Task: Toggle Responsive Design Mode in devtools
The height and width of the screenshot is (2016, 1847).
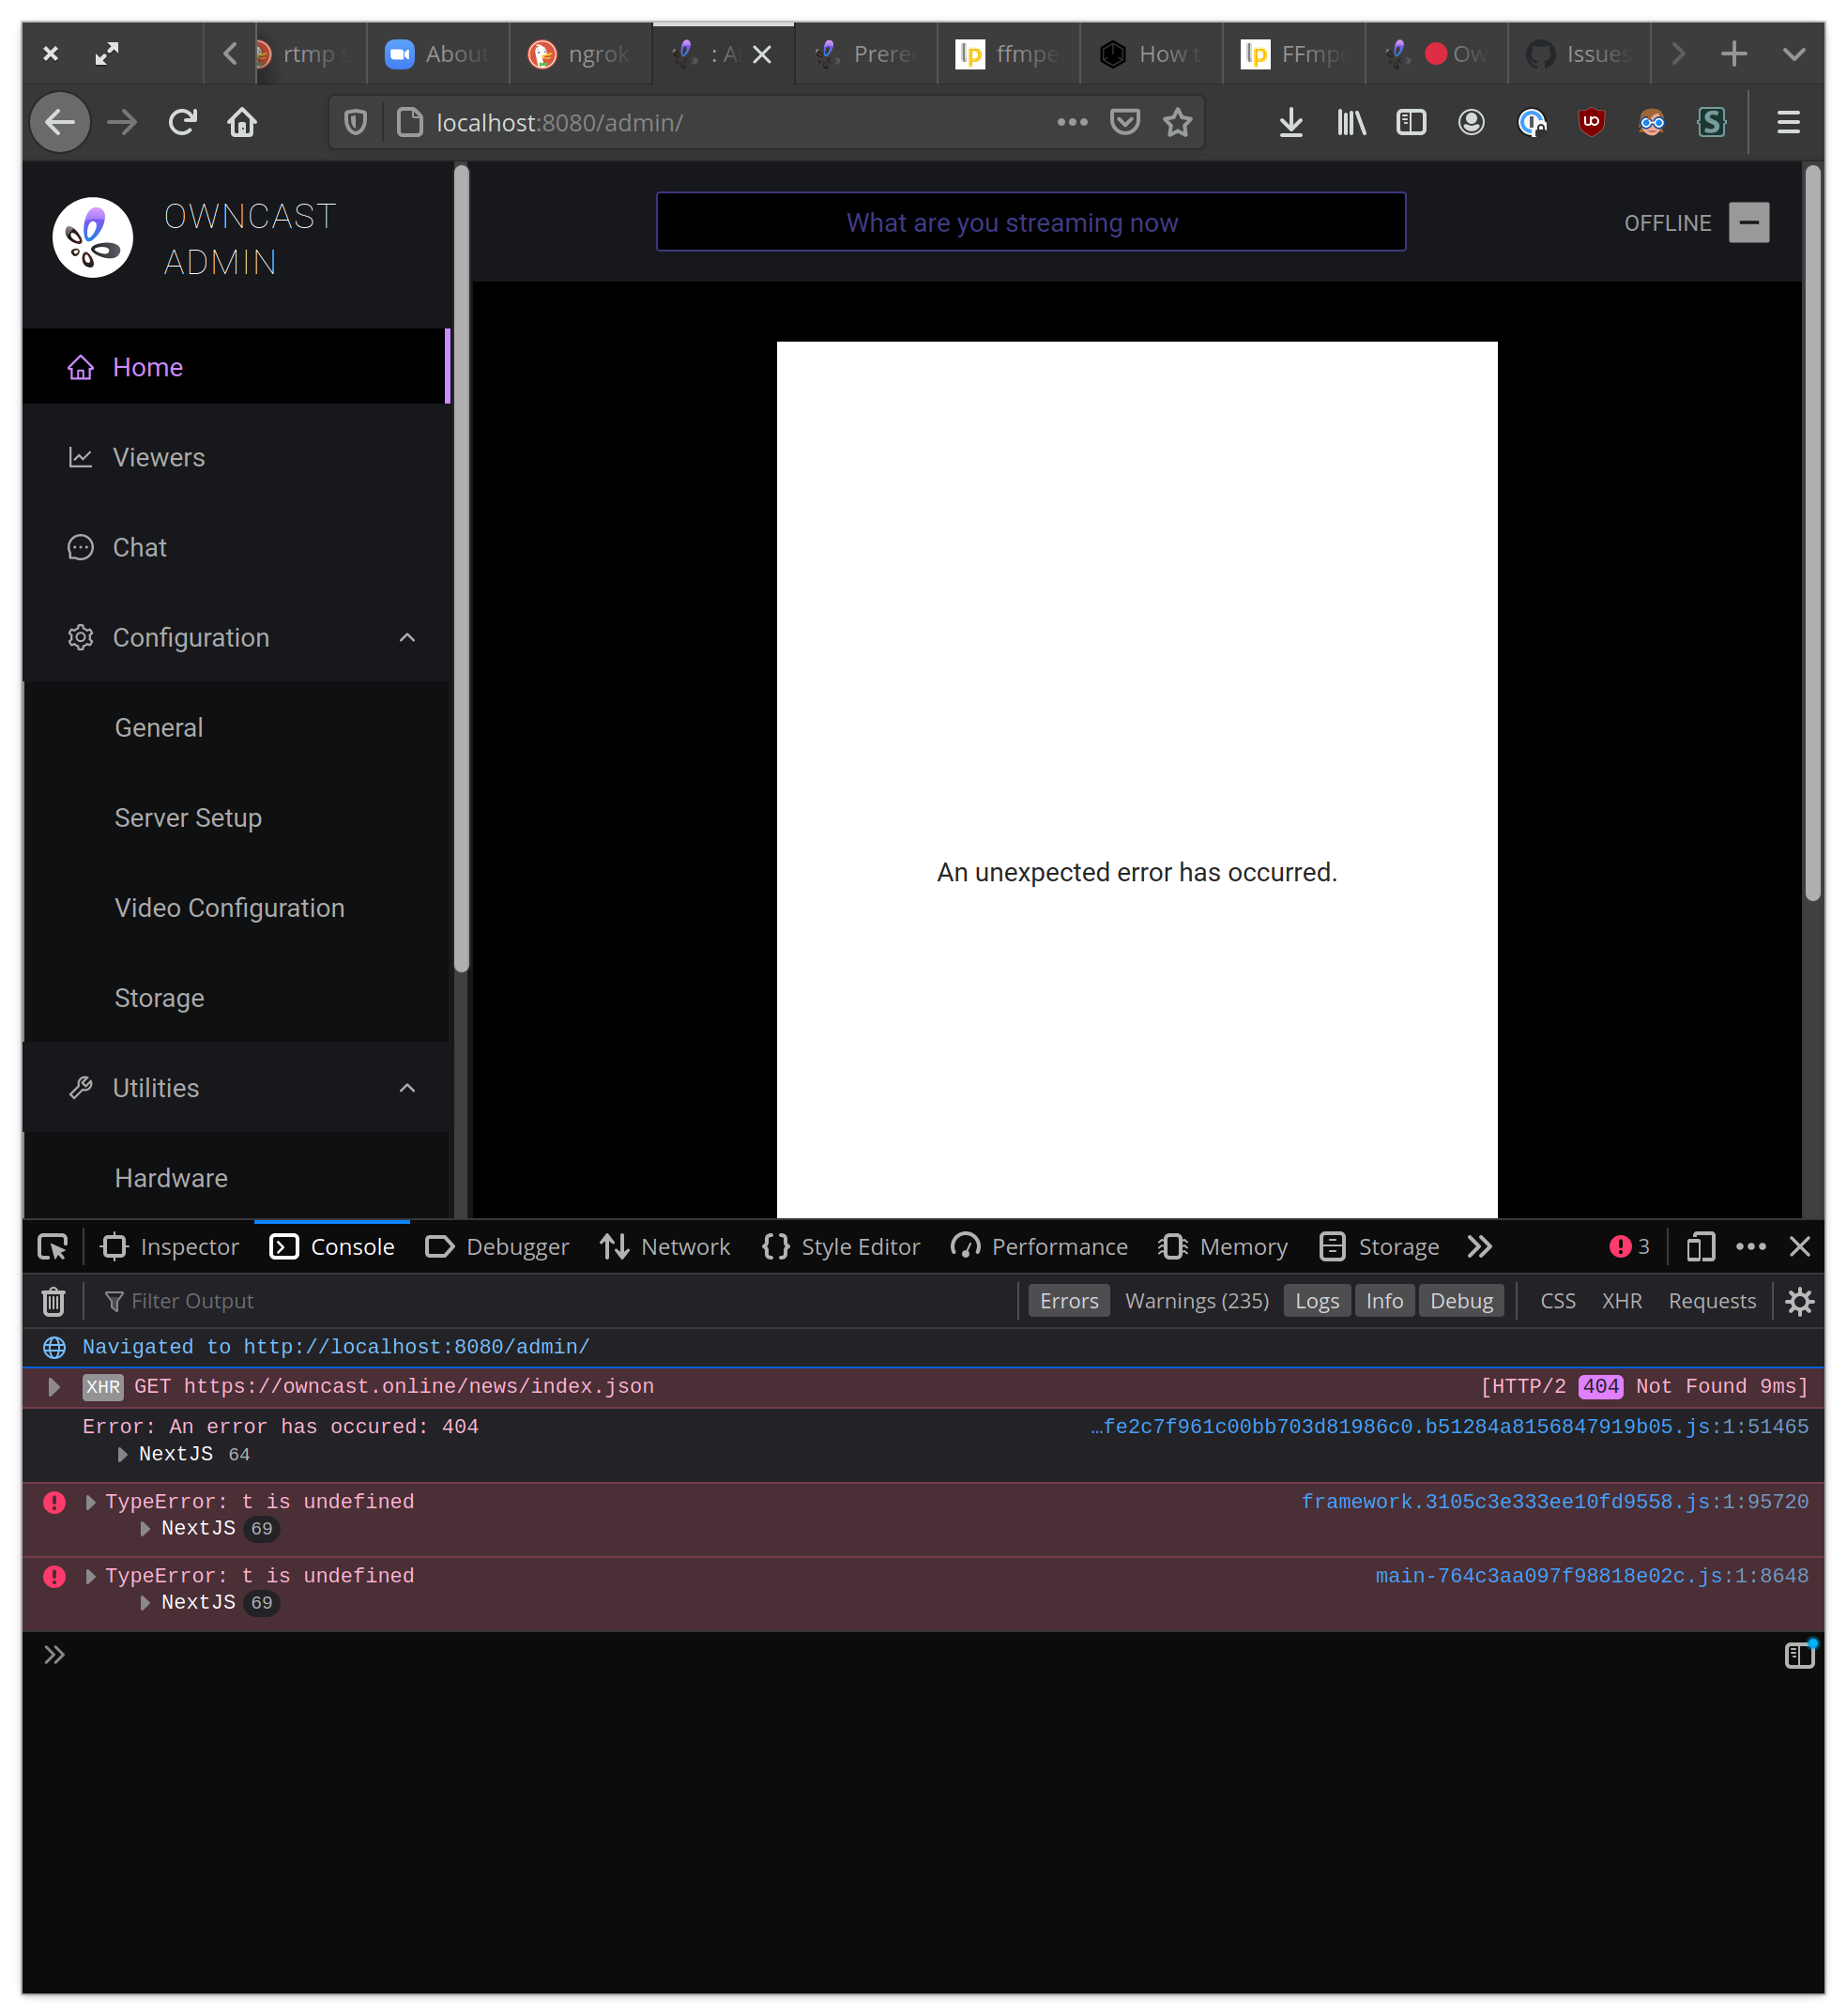Action: click(x=1700, y=1246)
